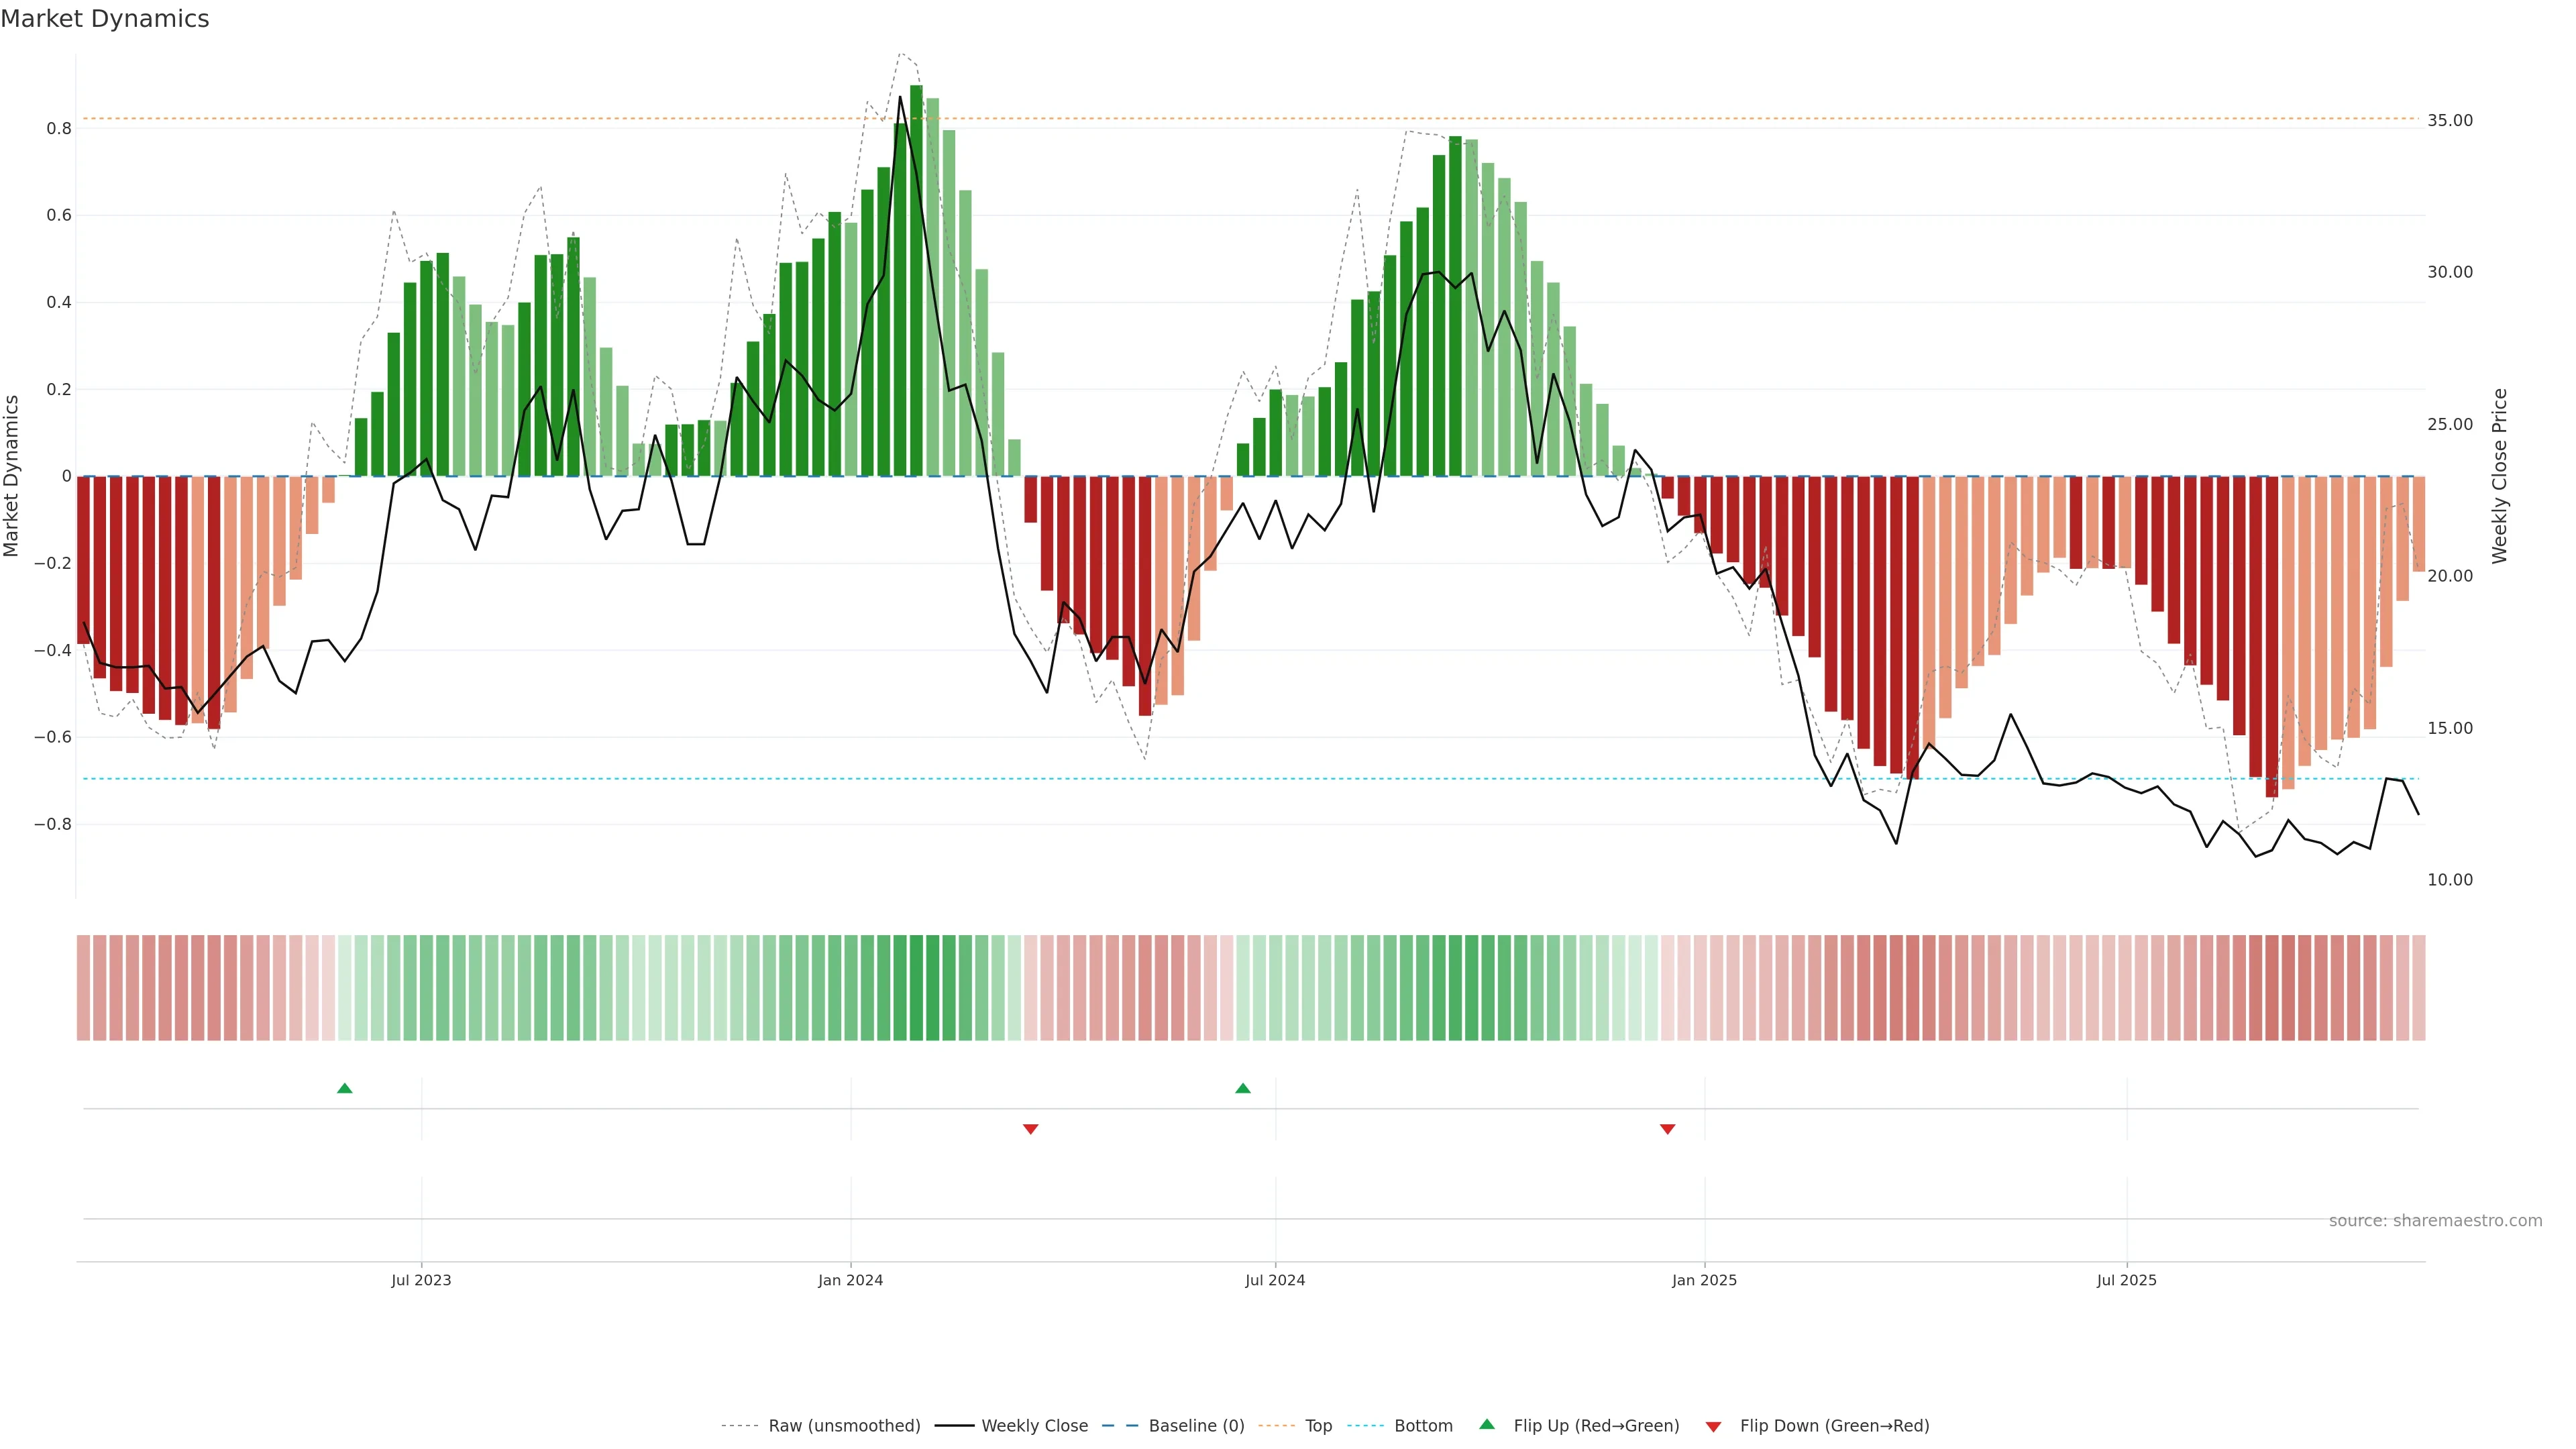The height and width of the screenshot is (1449, 2576).
Task: Click the Weekly Close Price axis title
Action: (2499, 476)
